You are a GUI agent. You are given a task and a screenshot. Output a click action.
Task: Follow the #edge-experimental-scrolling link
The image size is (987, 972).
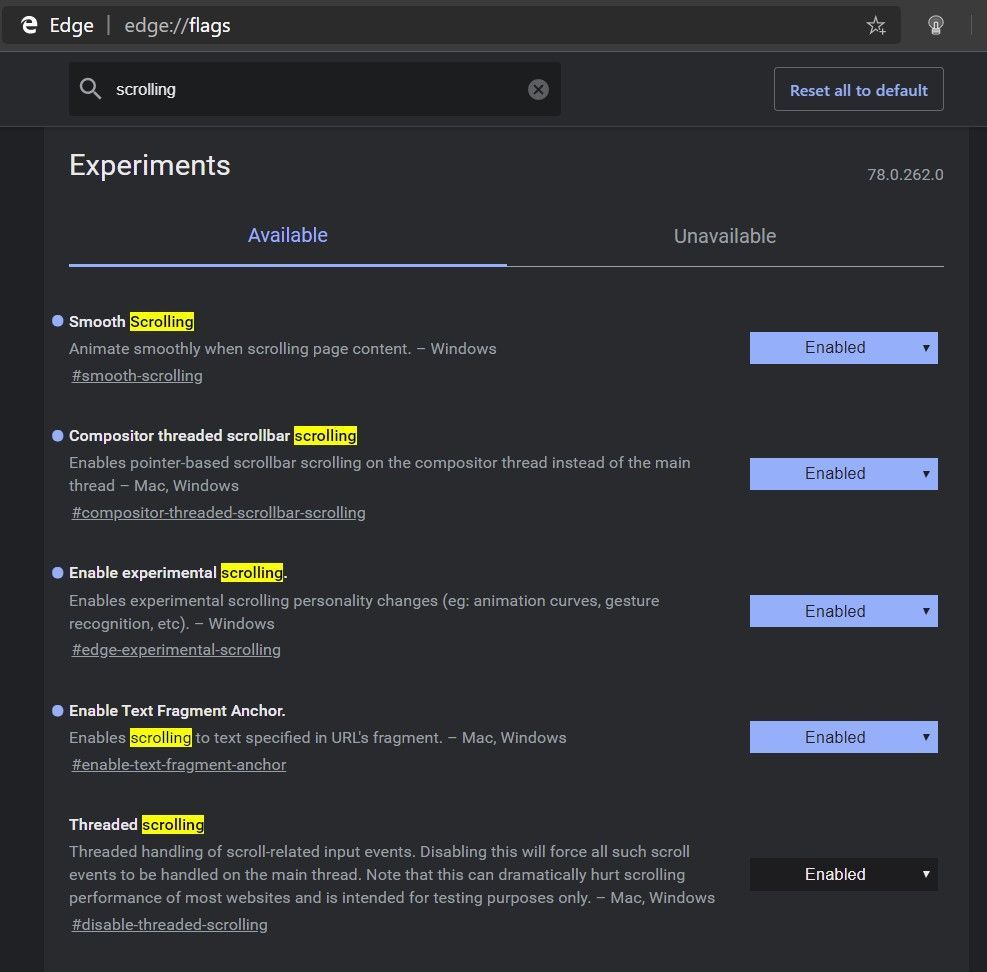click(176, 650)
